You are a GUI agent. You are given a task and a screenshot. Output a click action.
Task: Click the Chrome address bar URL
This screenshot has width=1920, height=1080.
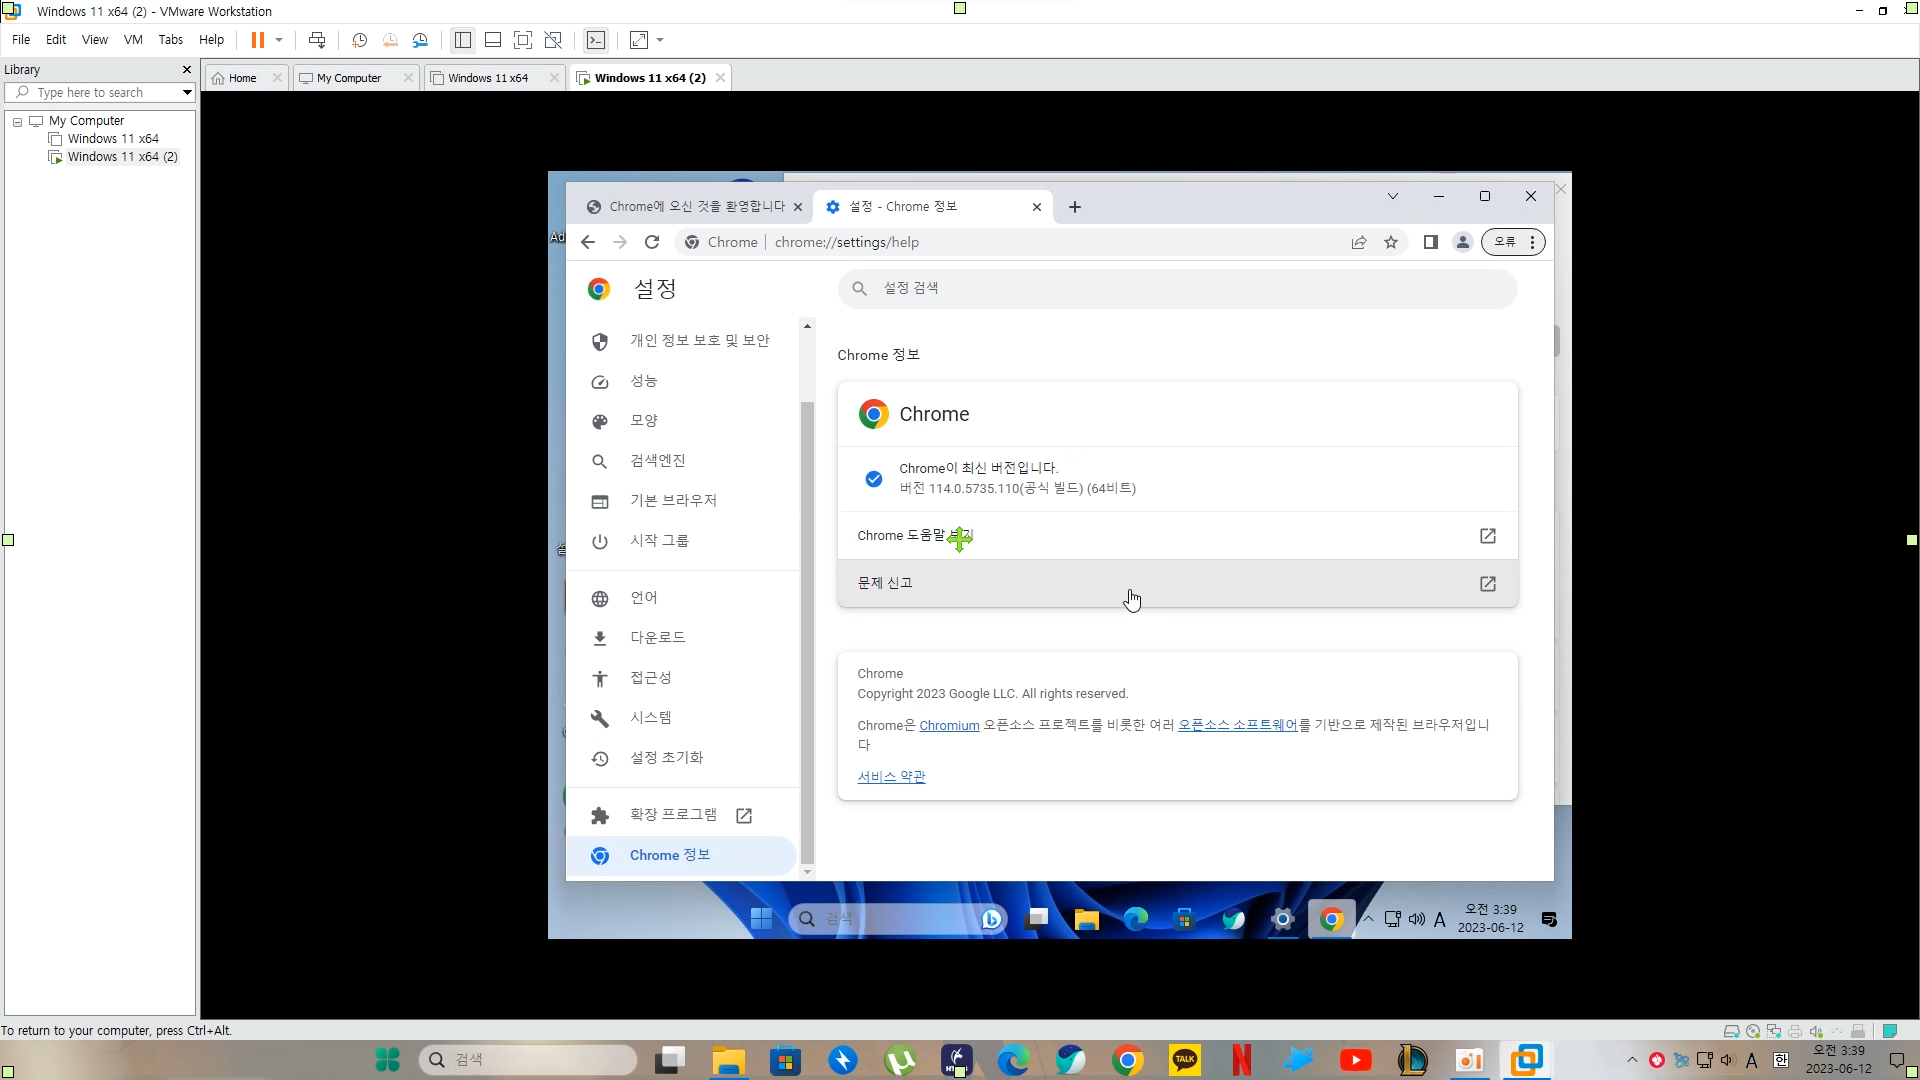pos(846,242)
